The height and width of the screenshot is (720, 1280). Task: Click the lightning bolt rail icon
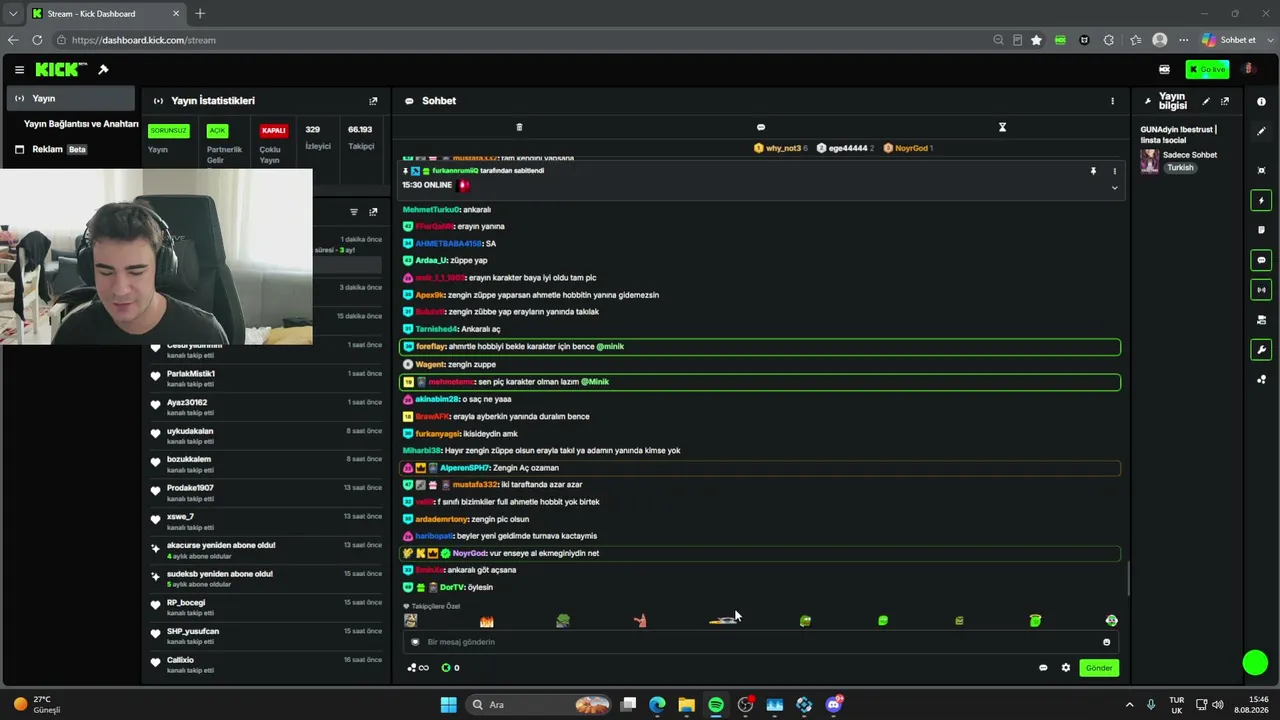pos(1261,201)
